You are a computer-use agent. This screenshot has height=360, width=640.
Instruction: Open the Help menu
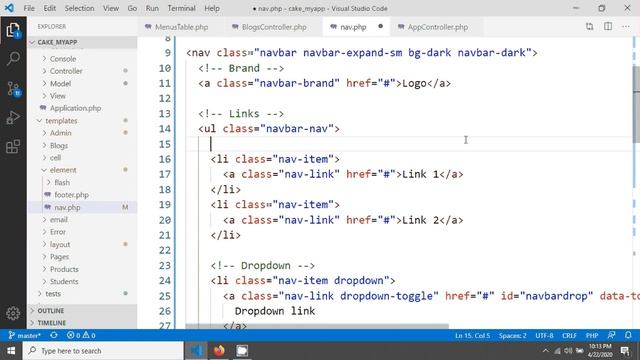pyautogui.click(x=212, y=8)
